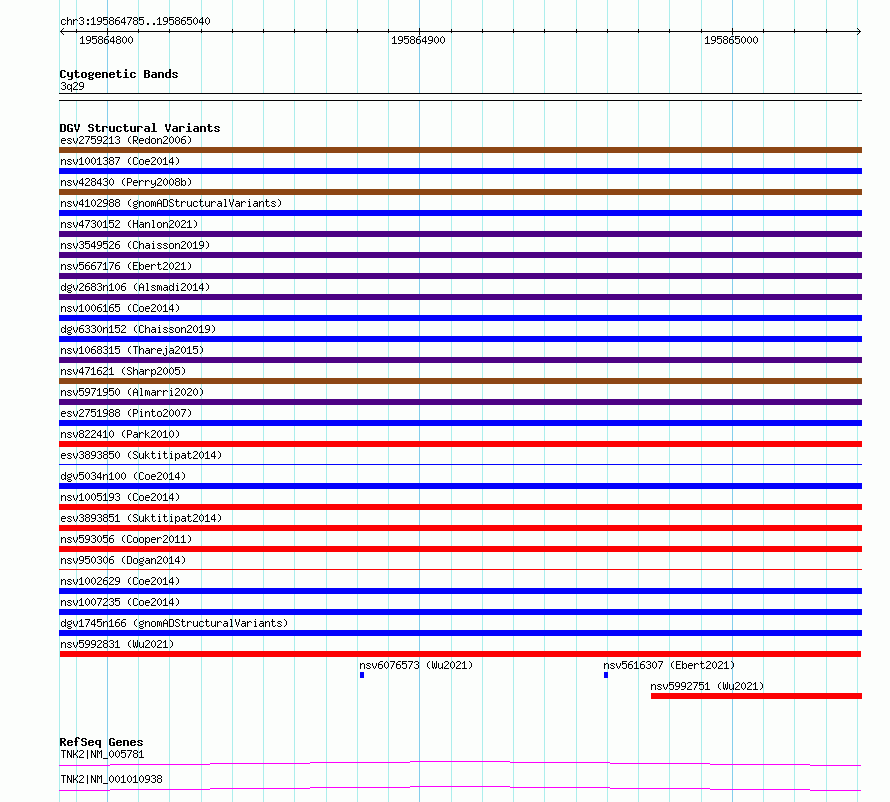Click the brown esv2759213 variant bar

[460, 150]
